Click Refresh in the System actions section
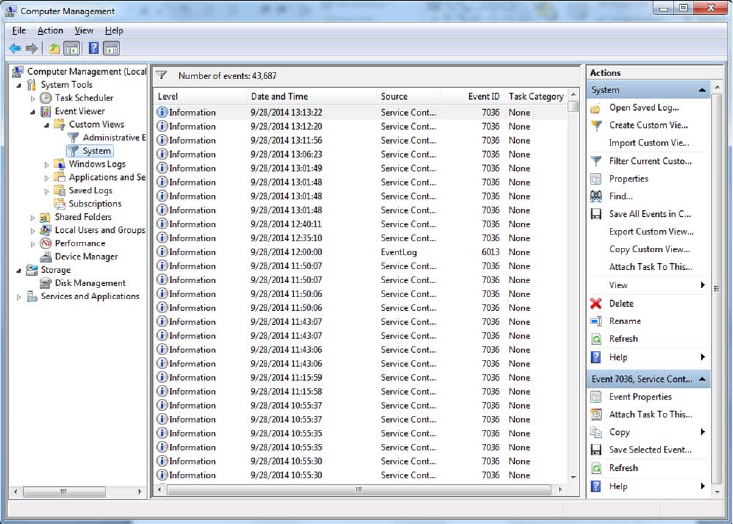 623,339
